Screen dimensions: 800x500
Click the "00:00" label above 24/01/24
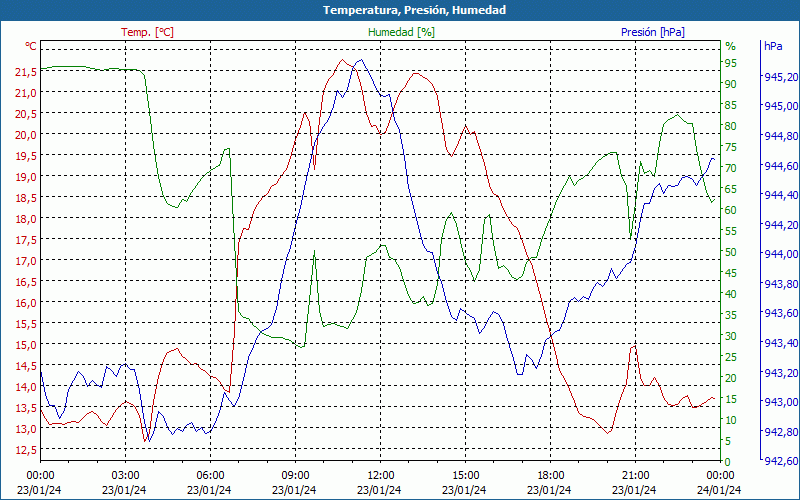pyautogui.click(x=720, y=474)
